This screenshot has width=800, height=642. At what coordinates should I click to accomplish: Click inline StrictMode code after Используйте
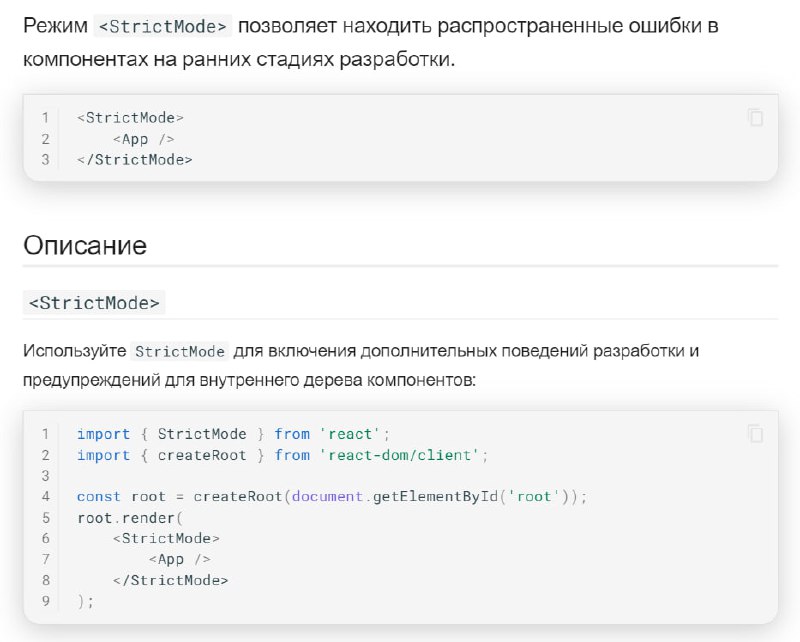pyautogui.click(x=180, y=351)
